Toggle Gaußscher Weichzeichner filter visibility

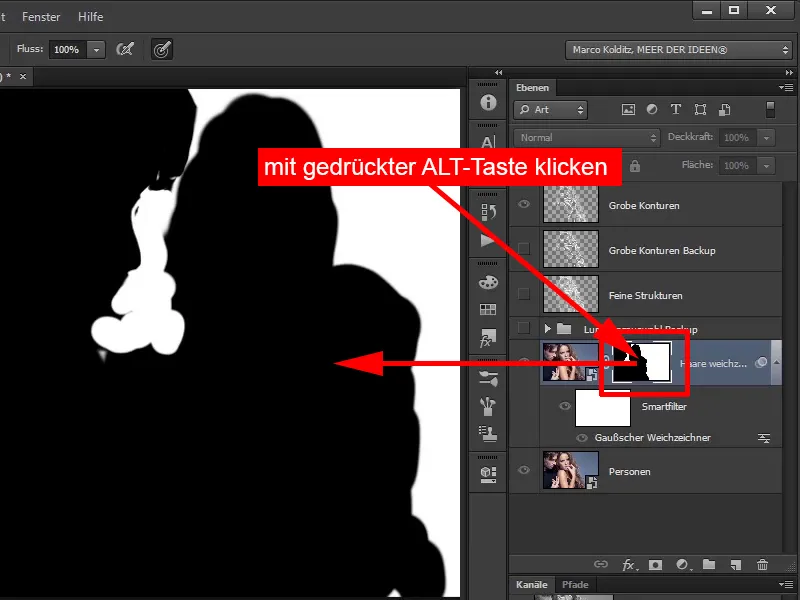click(x=583, y=438)
